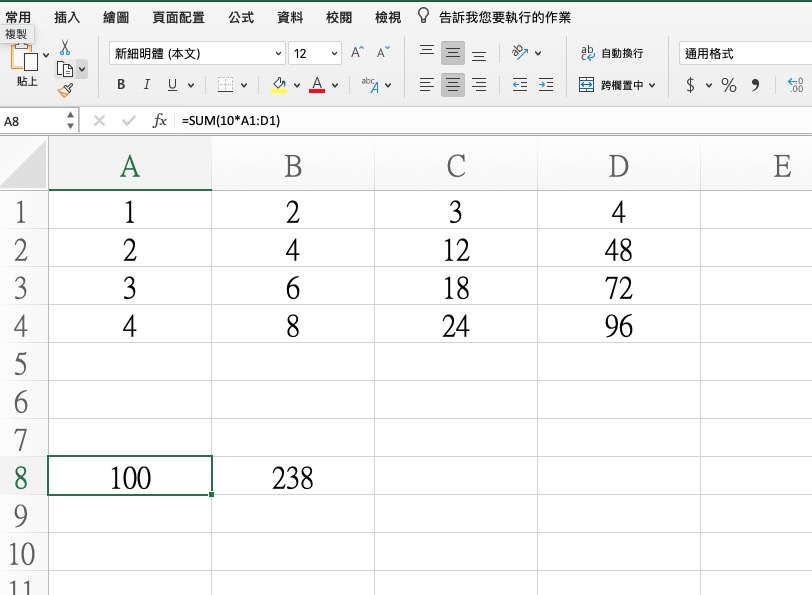
Task: Switch to the 公式 Formulas tab
Action: point(241,17)
